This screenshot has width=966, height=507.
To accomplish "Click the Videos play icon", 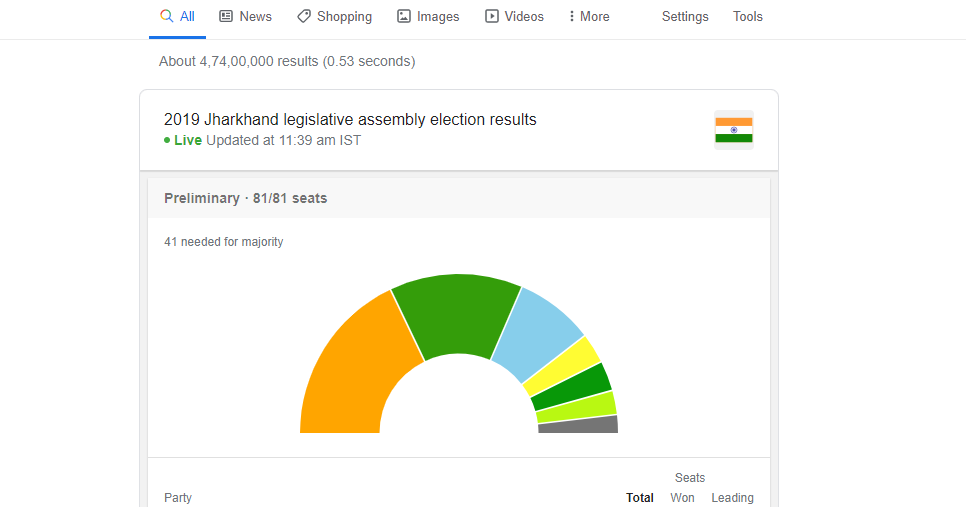I will coord(492,16).
